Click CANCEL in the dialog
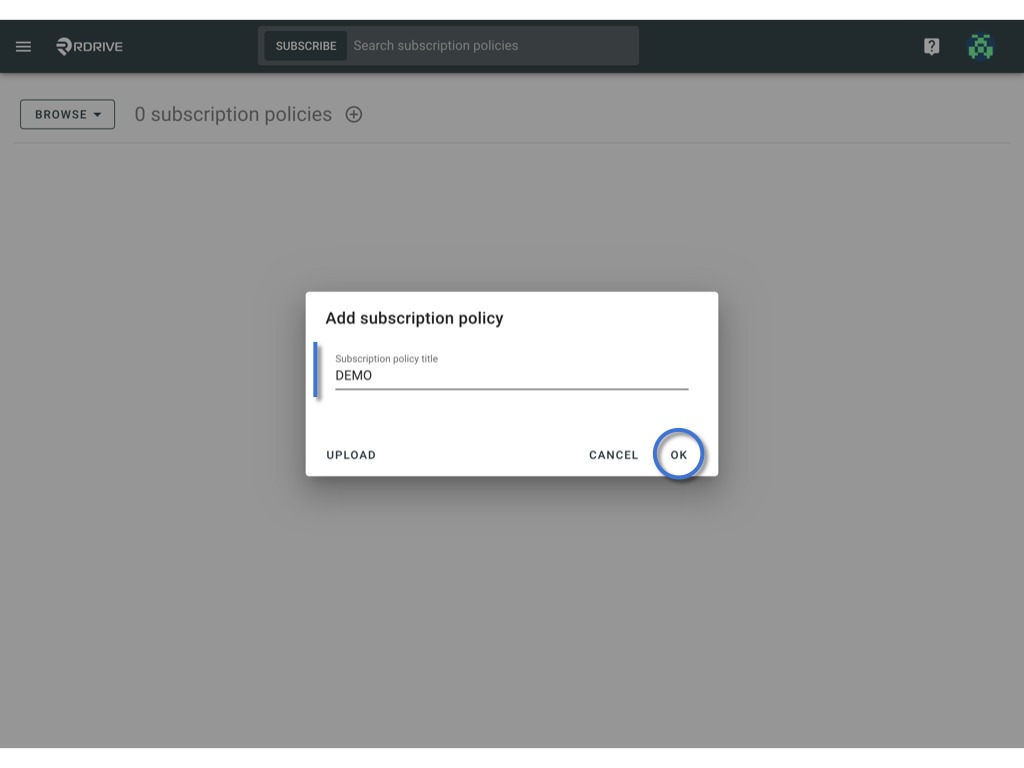This screenshot has height=768, width=1024. (x=613, y=455)
